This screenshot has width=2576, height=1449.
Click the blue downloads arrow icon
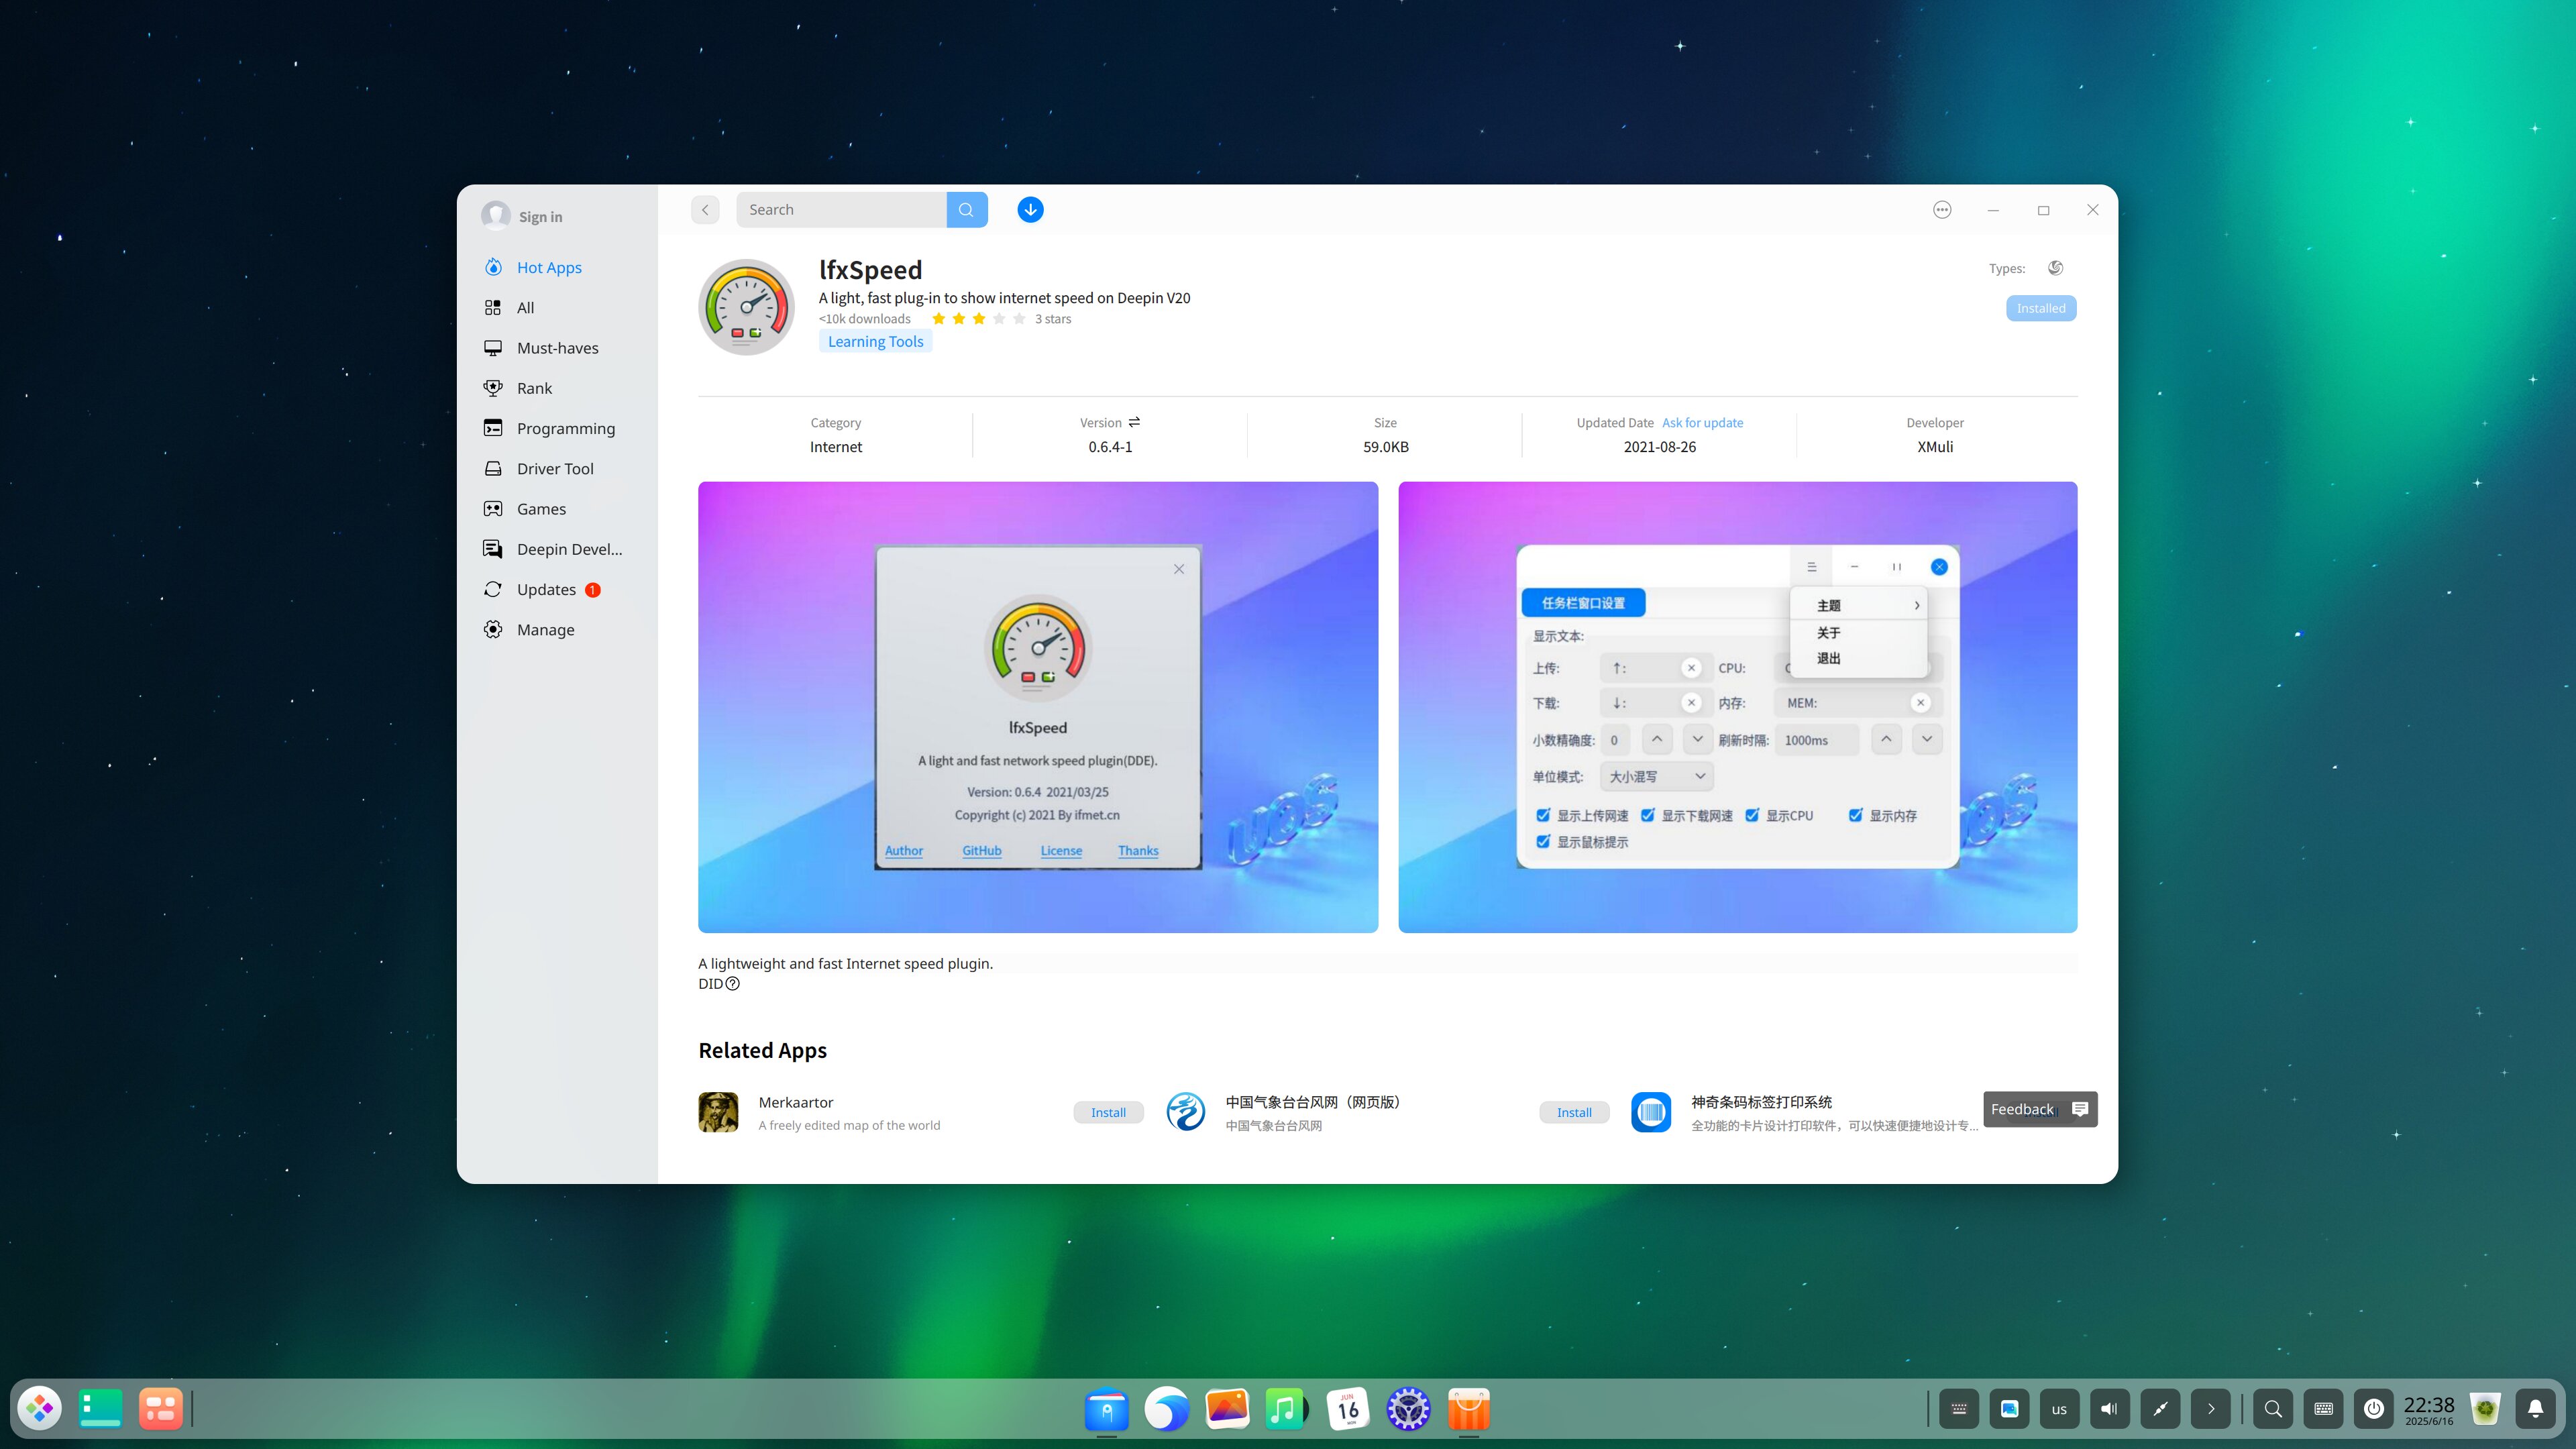1030,209
